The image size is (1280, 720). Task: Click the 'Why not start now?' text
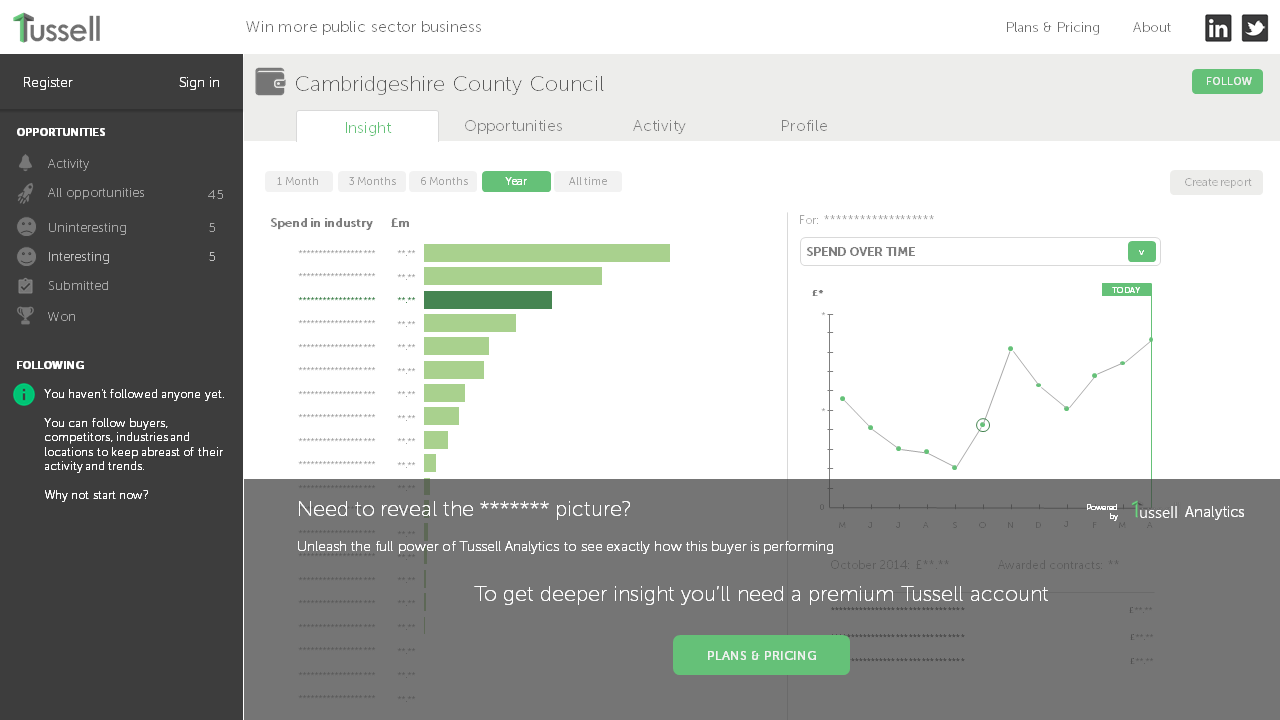pyautogui.click(x=96, y=495)
